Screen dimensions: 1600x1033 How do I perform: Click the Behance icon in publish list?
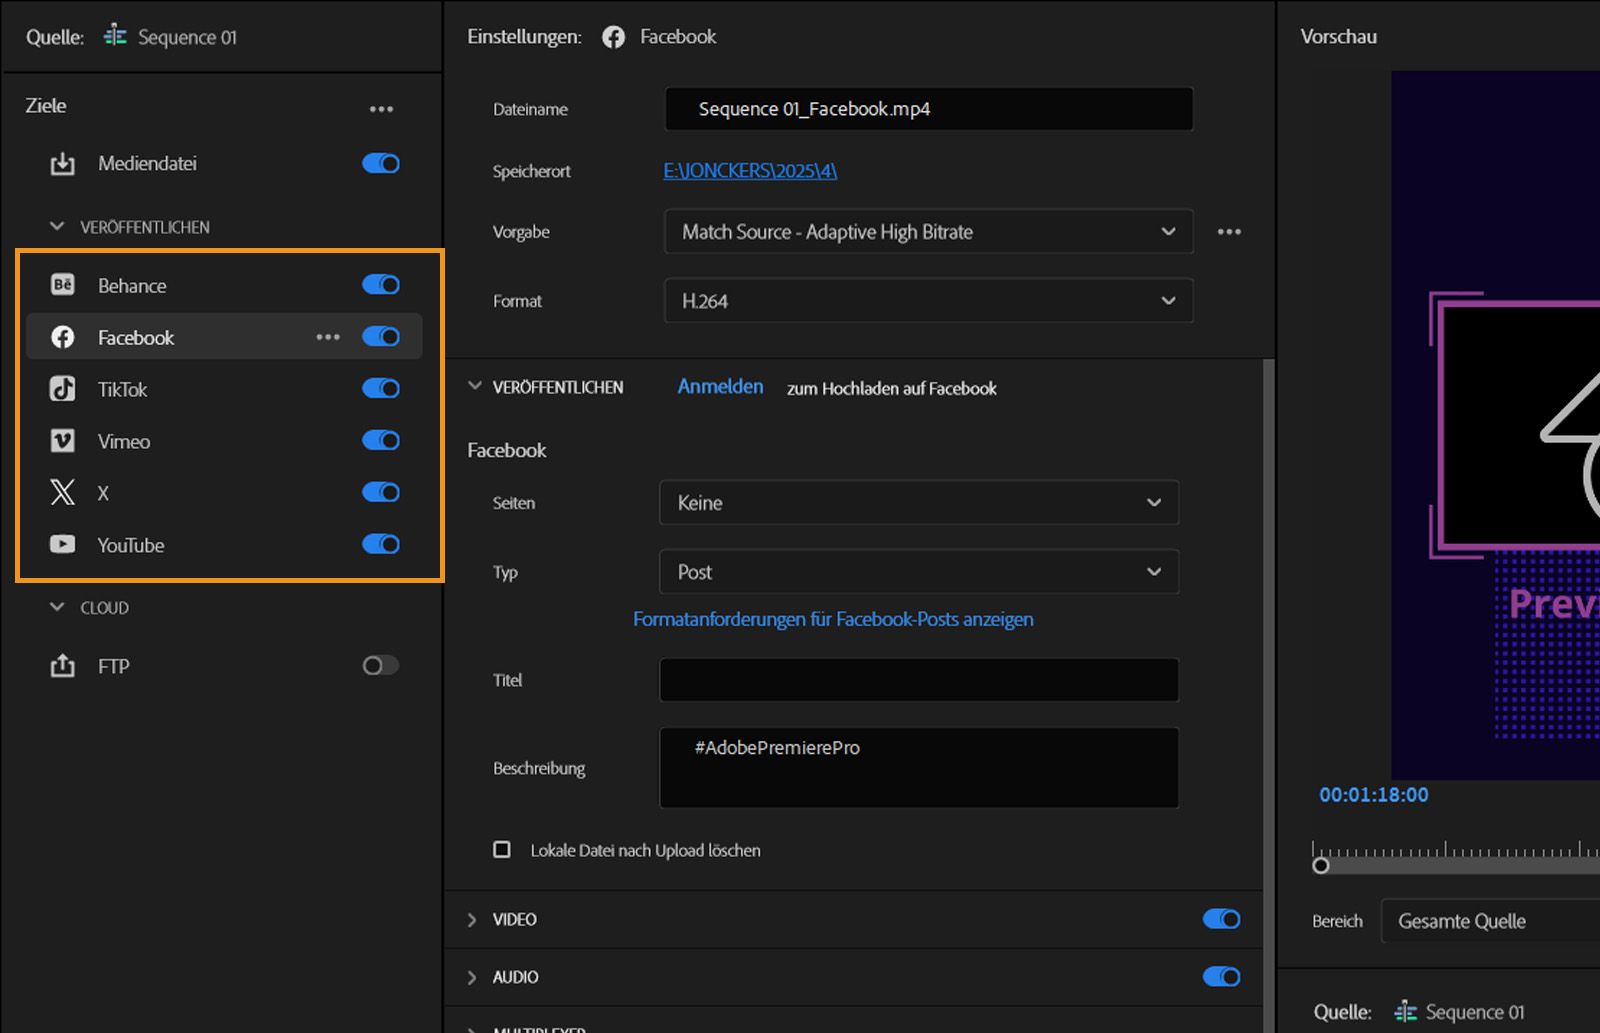tap(62, 285)
